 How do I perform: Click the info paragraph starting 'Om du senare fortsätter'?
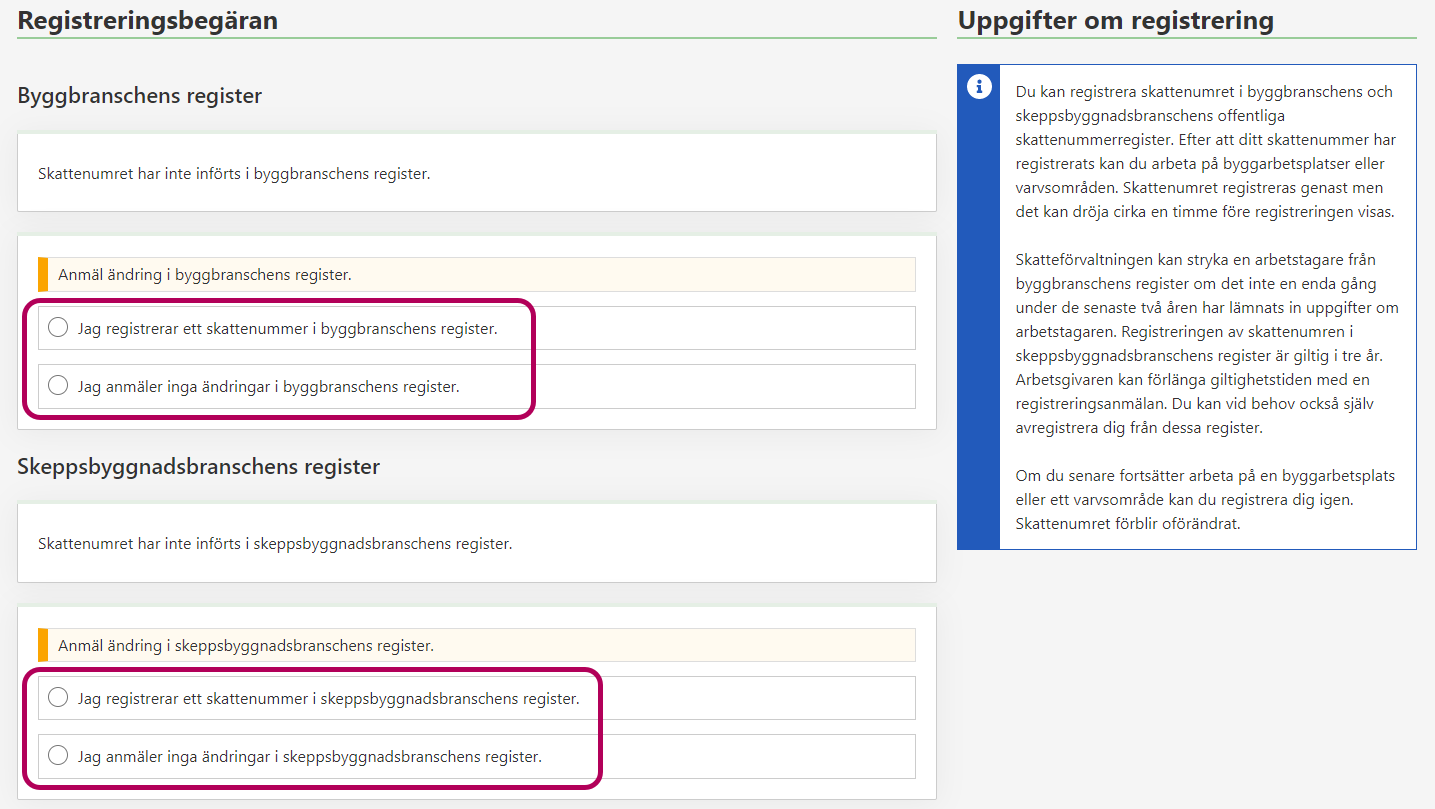[1204, 499]
